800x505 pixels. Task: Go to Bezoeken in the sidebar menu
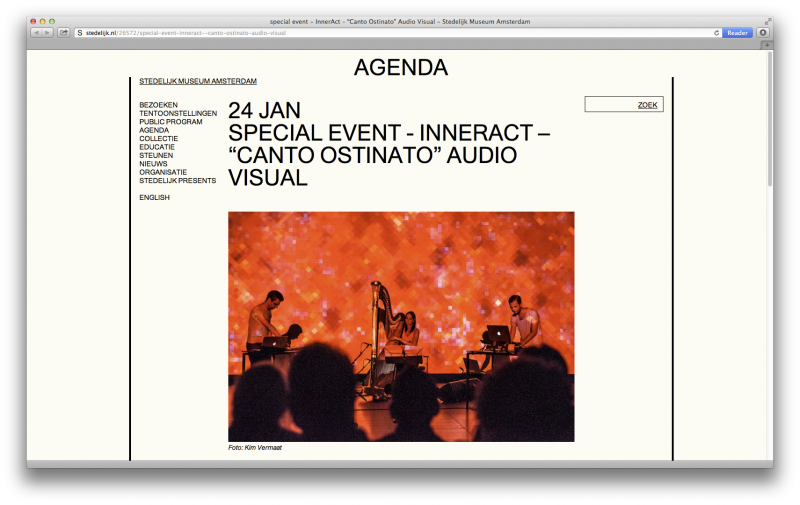click(158, 105)
